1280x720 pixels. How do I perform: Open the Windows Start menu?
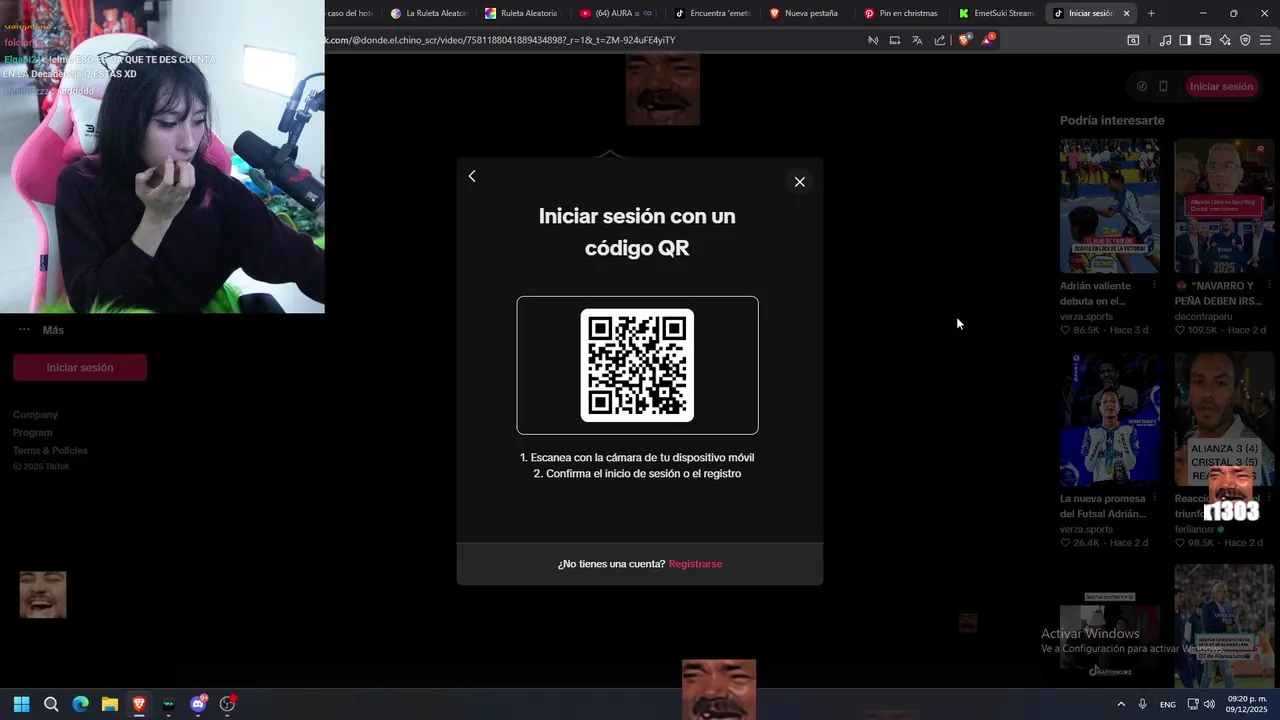click(21, 704)
